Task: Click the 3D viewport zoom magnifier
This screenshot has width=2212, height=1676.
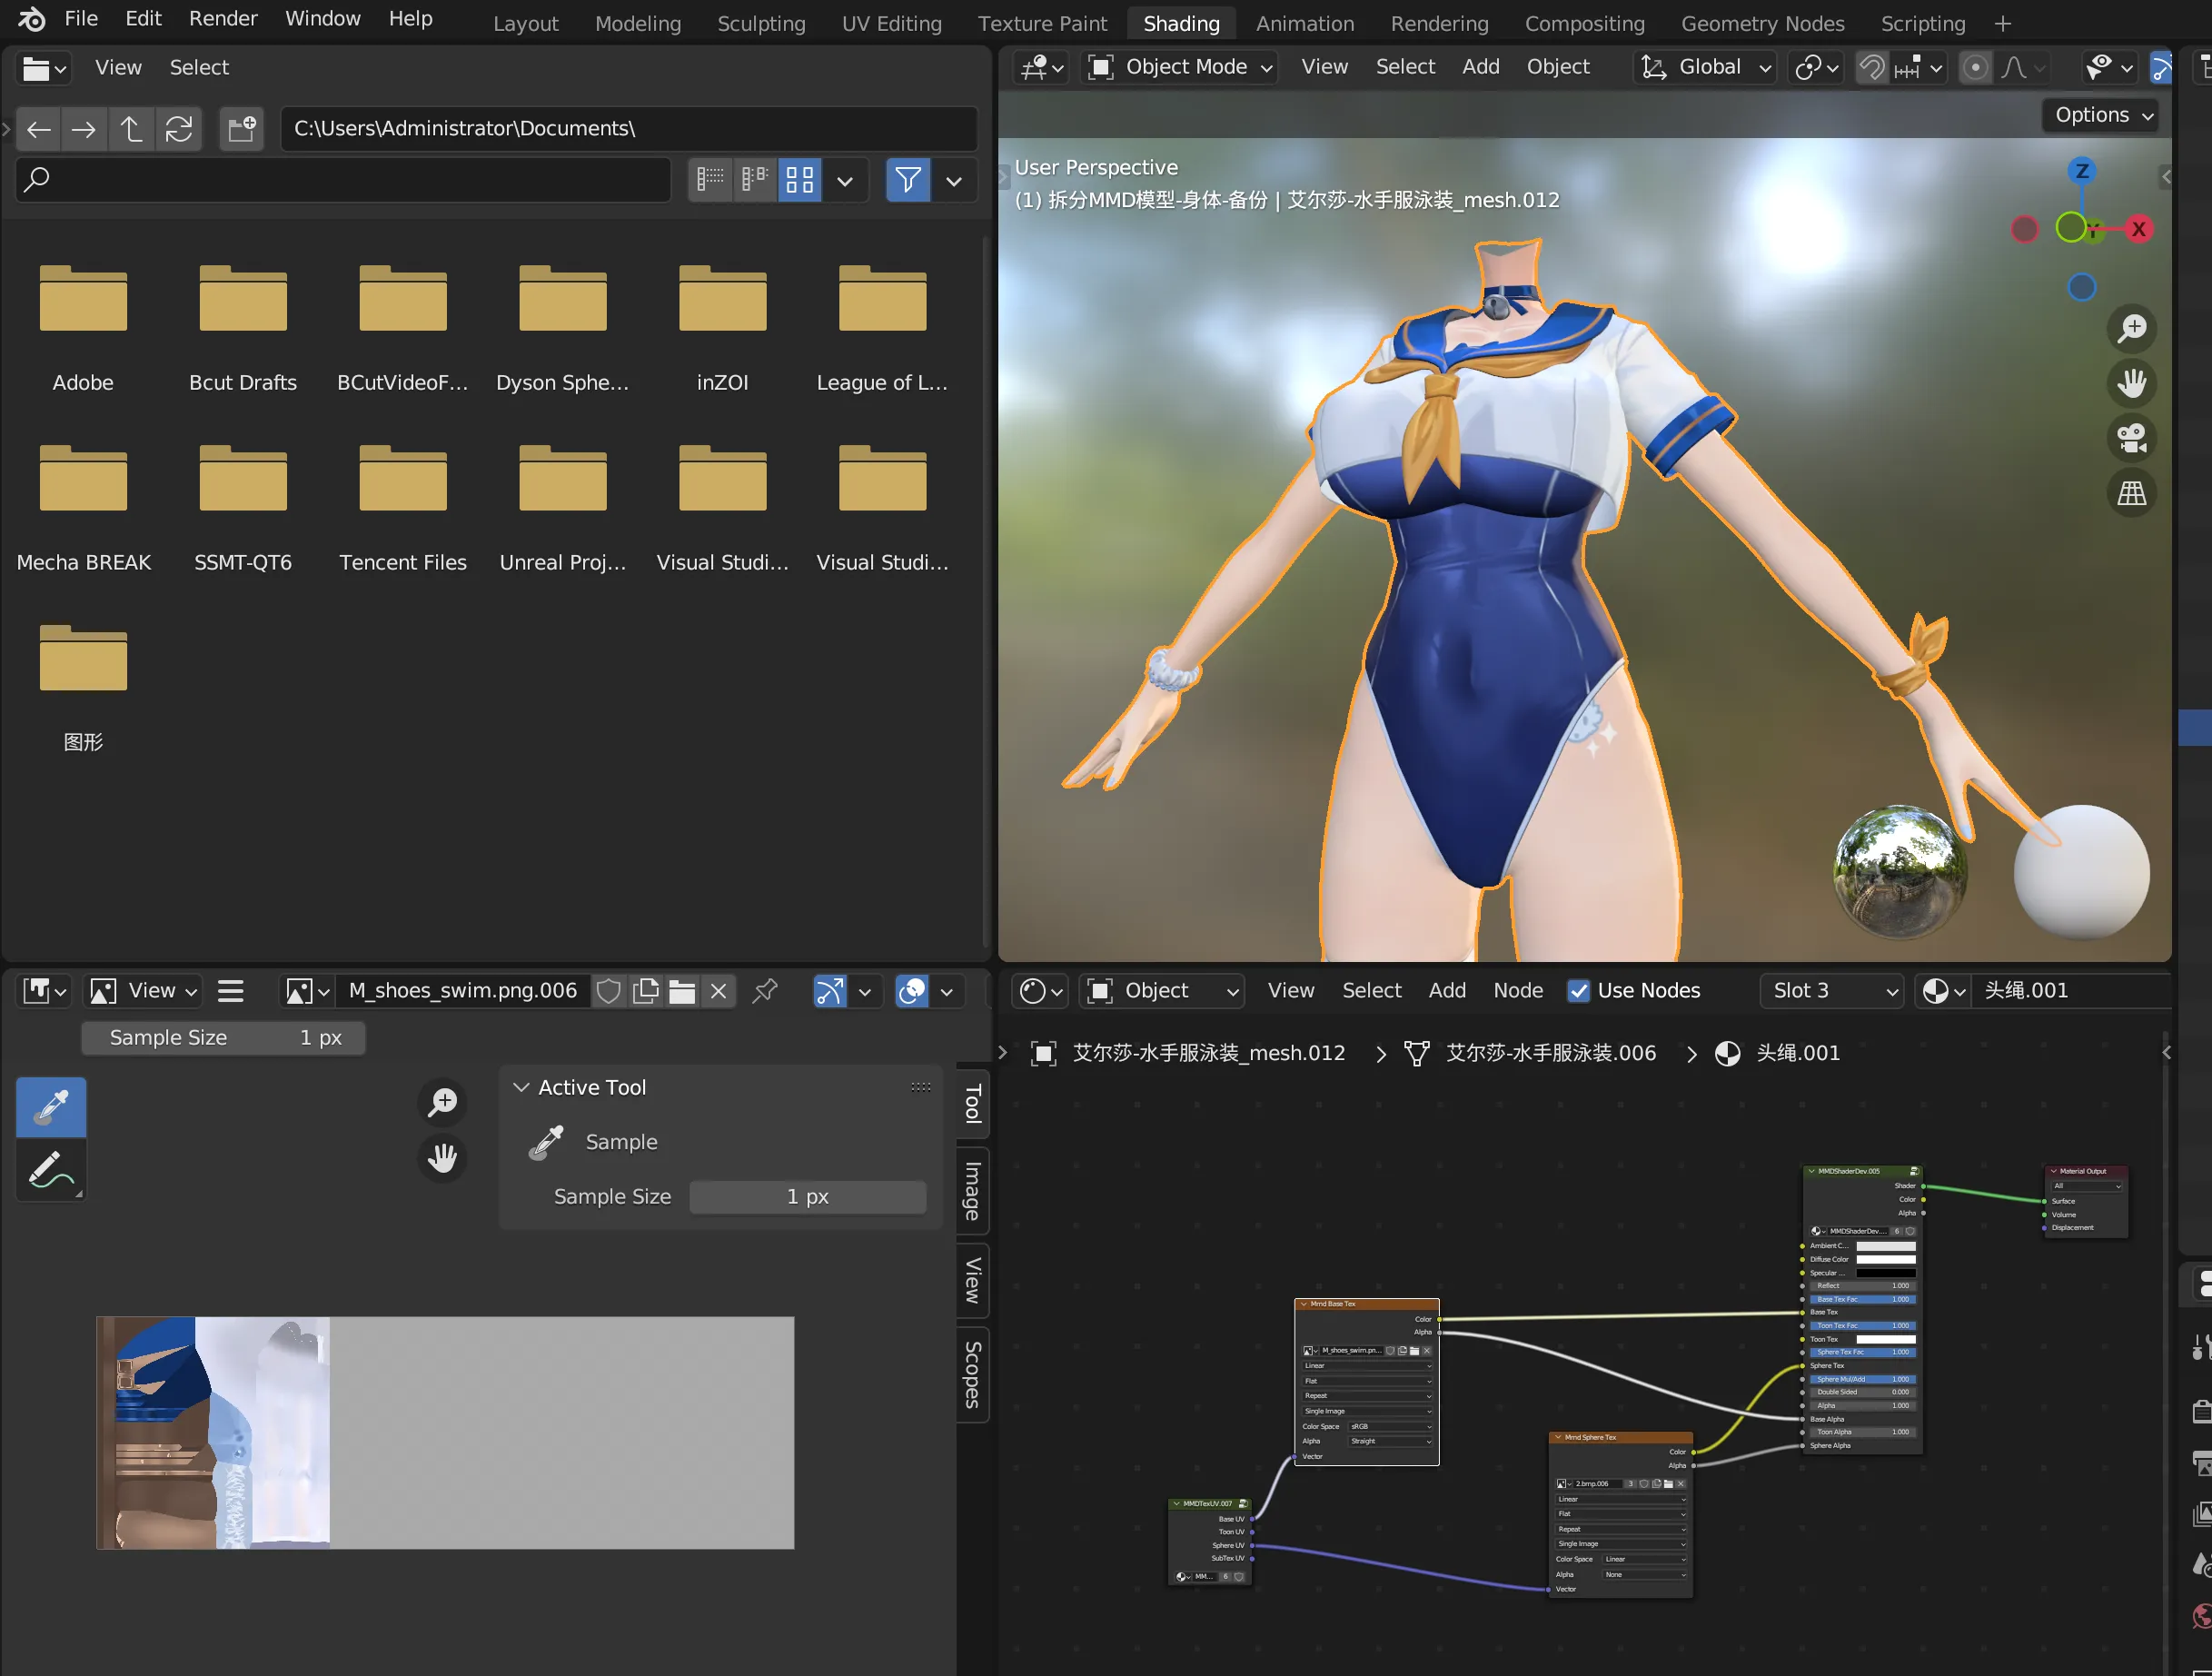Action: (x=2131, y=328)
